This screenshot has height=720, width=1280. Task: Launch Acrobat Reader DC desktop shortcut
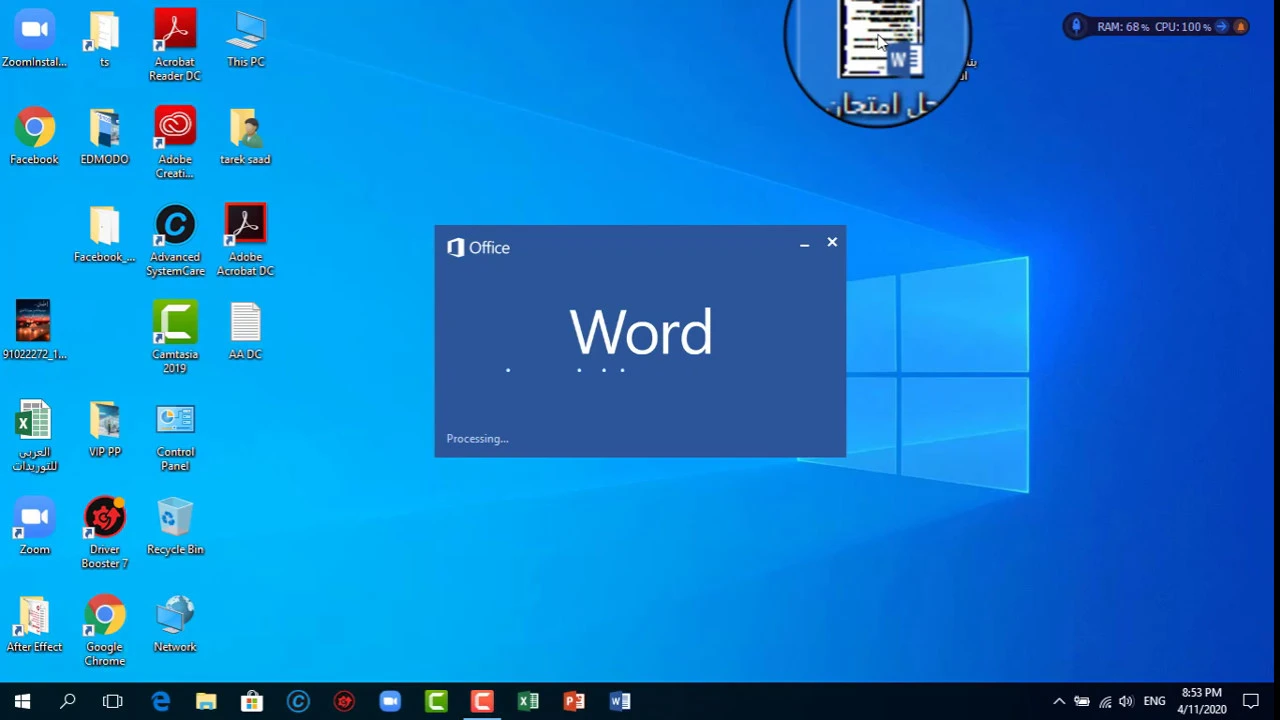(x=175, y=46)
